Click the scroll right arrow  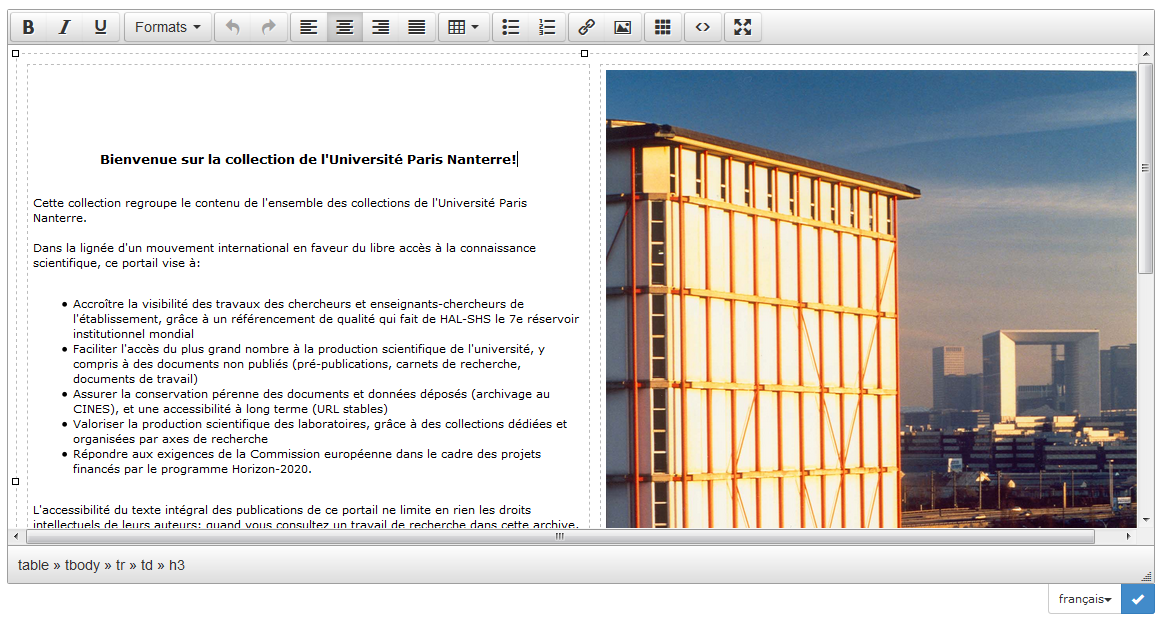1129,536
